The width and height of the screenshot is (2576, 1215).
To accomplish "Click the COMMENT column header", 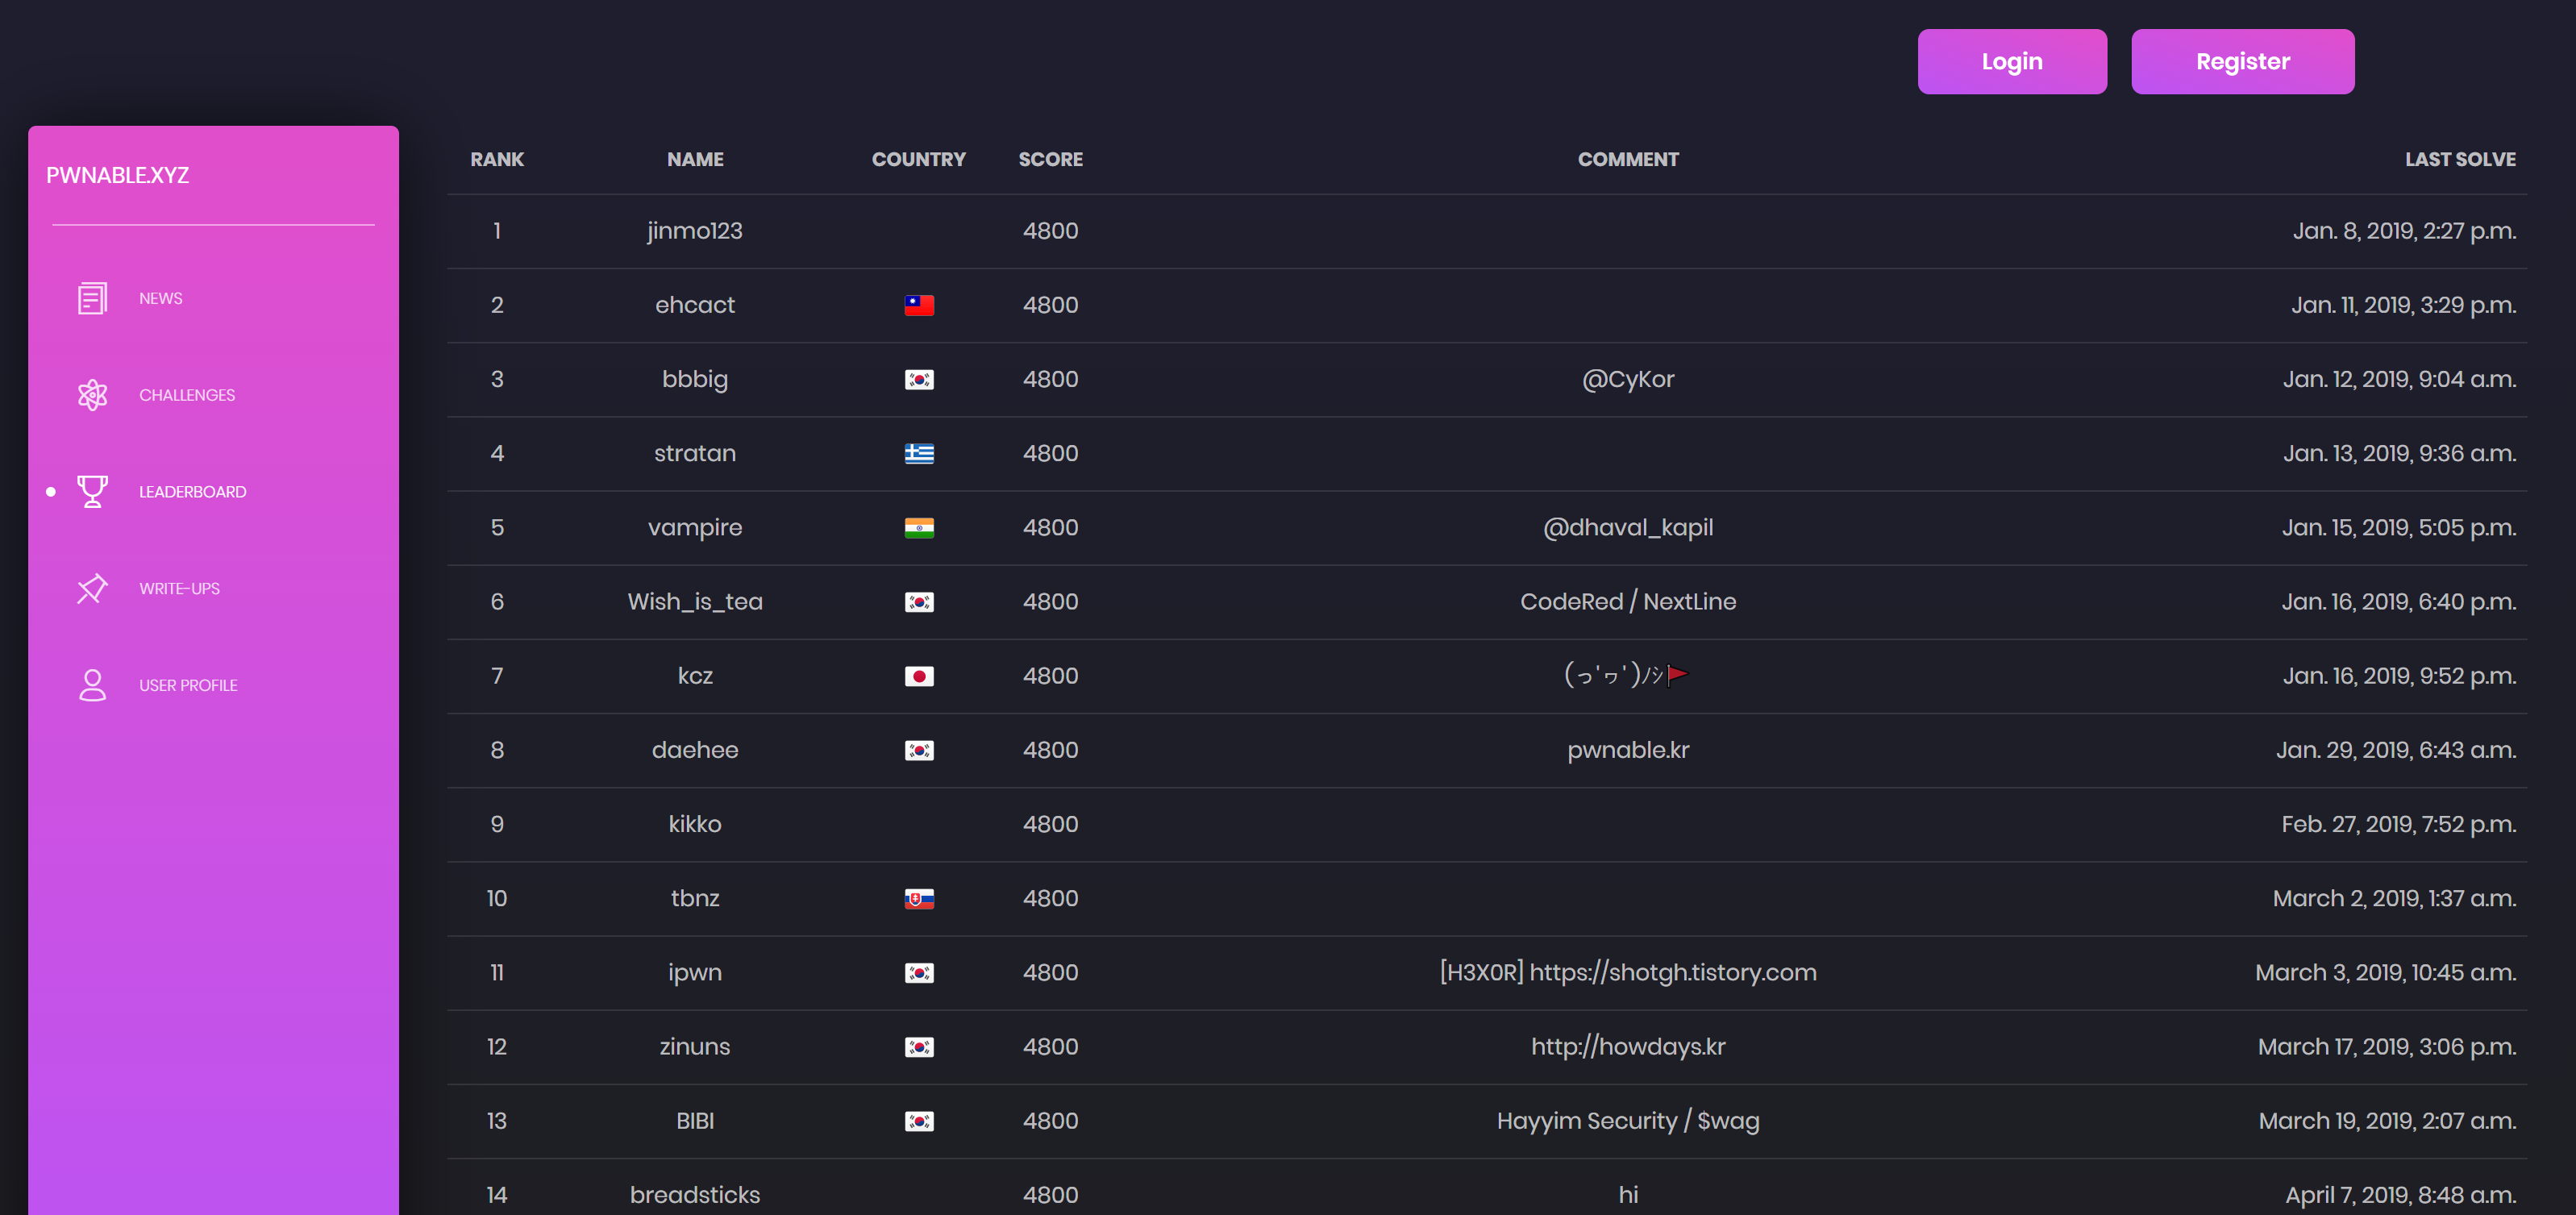I will pos(1628,159).
